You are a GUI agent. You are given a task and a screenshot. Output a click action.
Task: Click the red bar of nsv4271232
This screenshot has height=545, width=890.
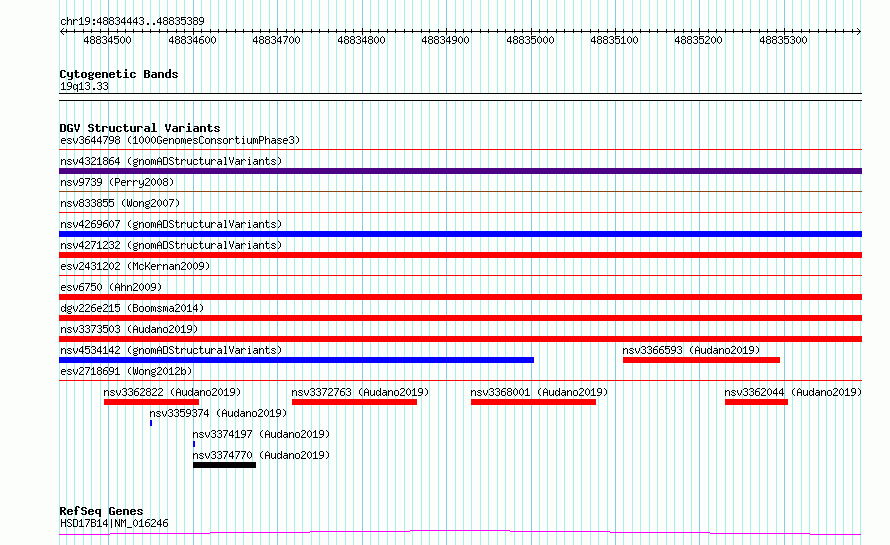click(x=460, y=255)
